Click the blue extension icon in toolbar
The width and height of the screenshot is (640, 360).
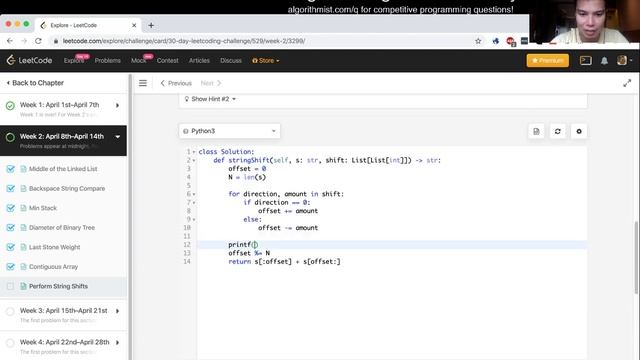[x=496, y=41]
